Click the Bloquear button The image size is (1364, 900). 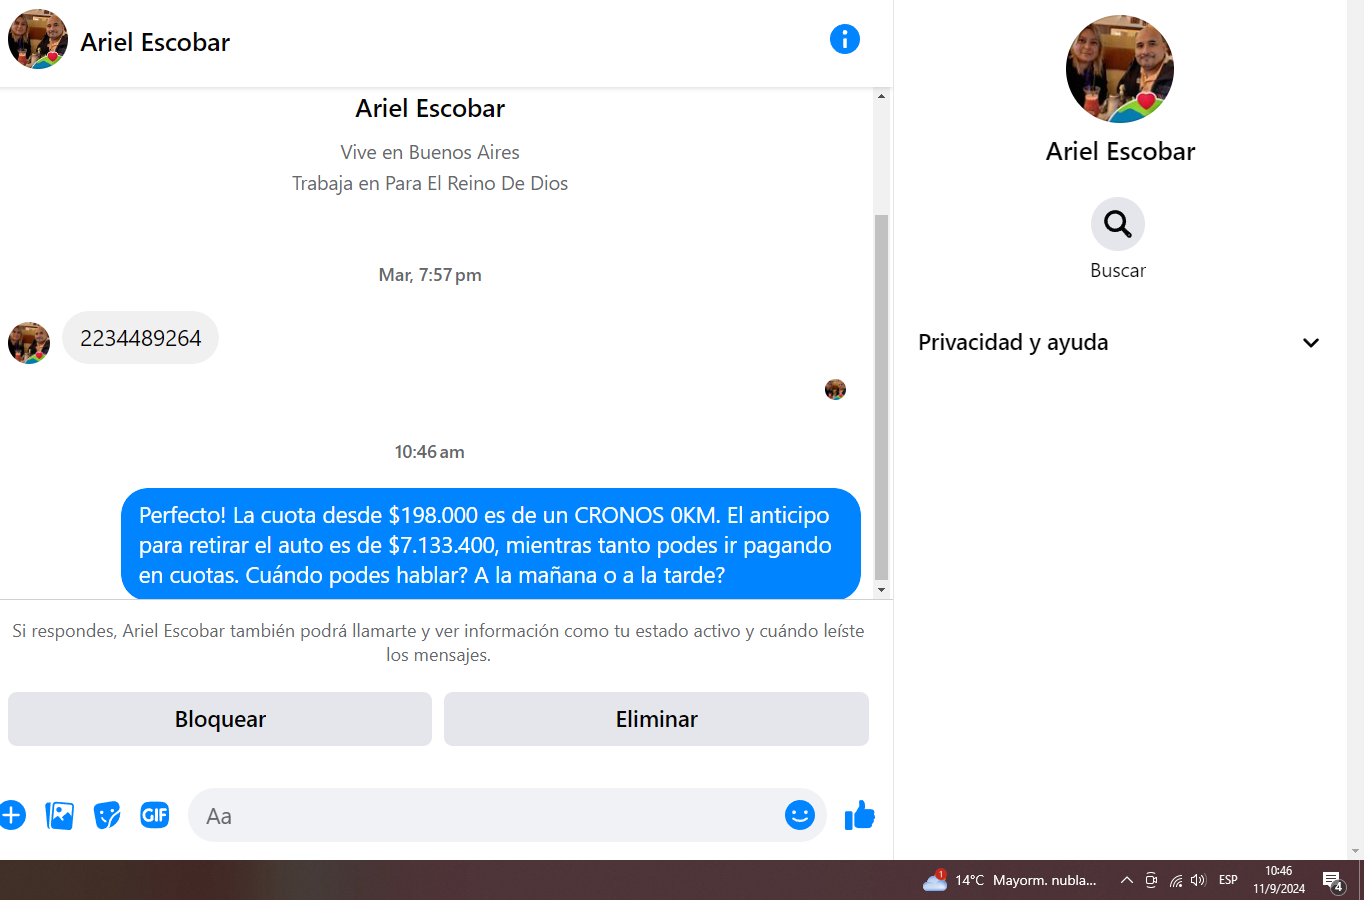click(220, 719)
